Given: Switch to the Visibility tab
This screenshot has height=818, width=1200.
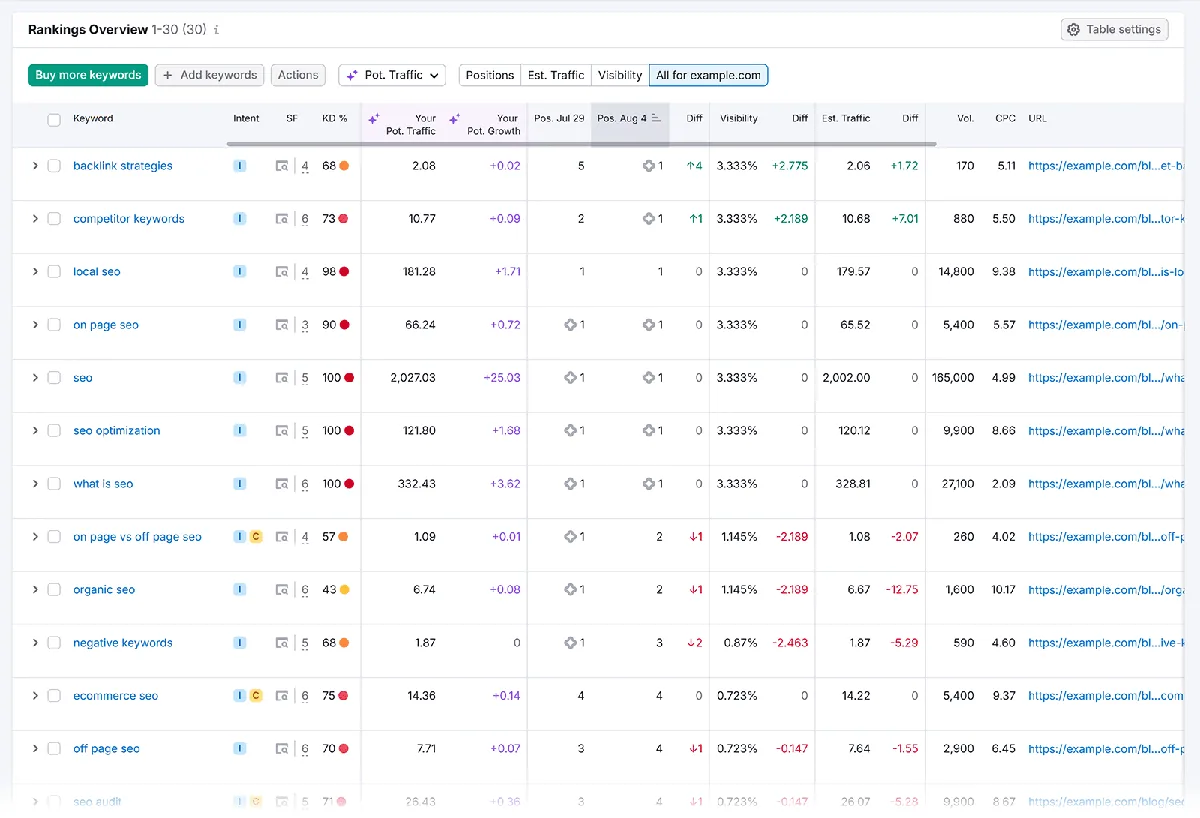Looking at the screenshot, I should coord(620,75).
